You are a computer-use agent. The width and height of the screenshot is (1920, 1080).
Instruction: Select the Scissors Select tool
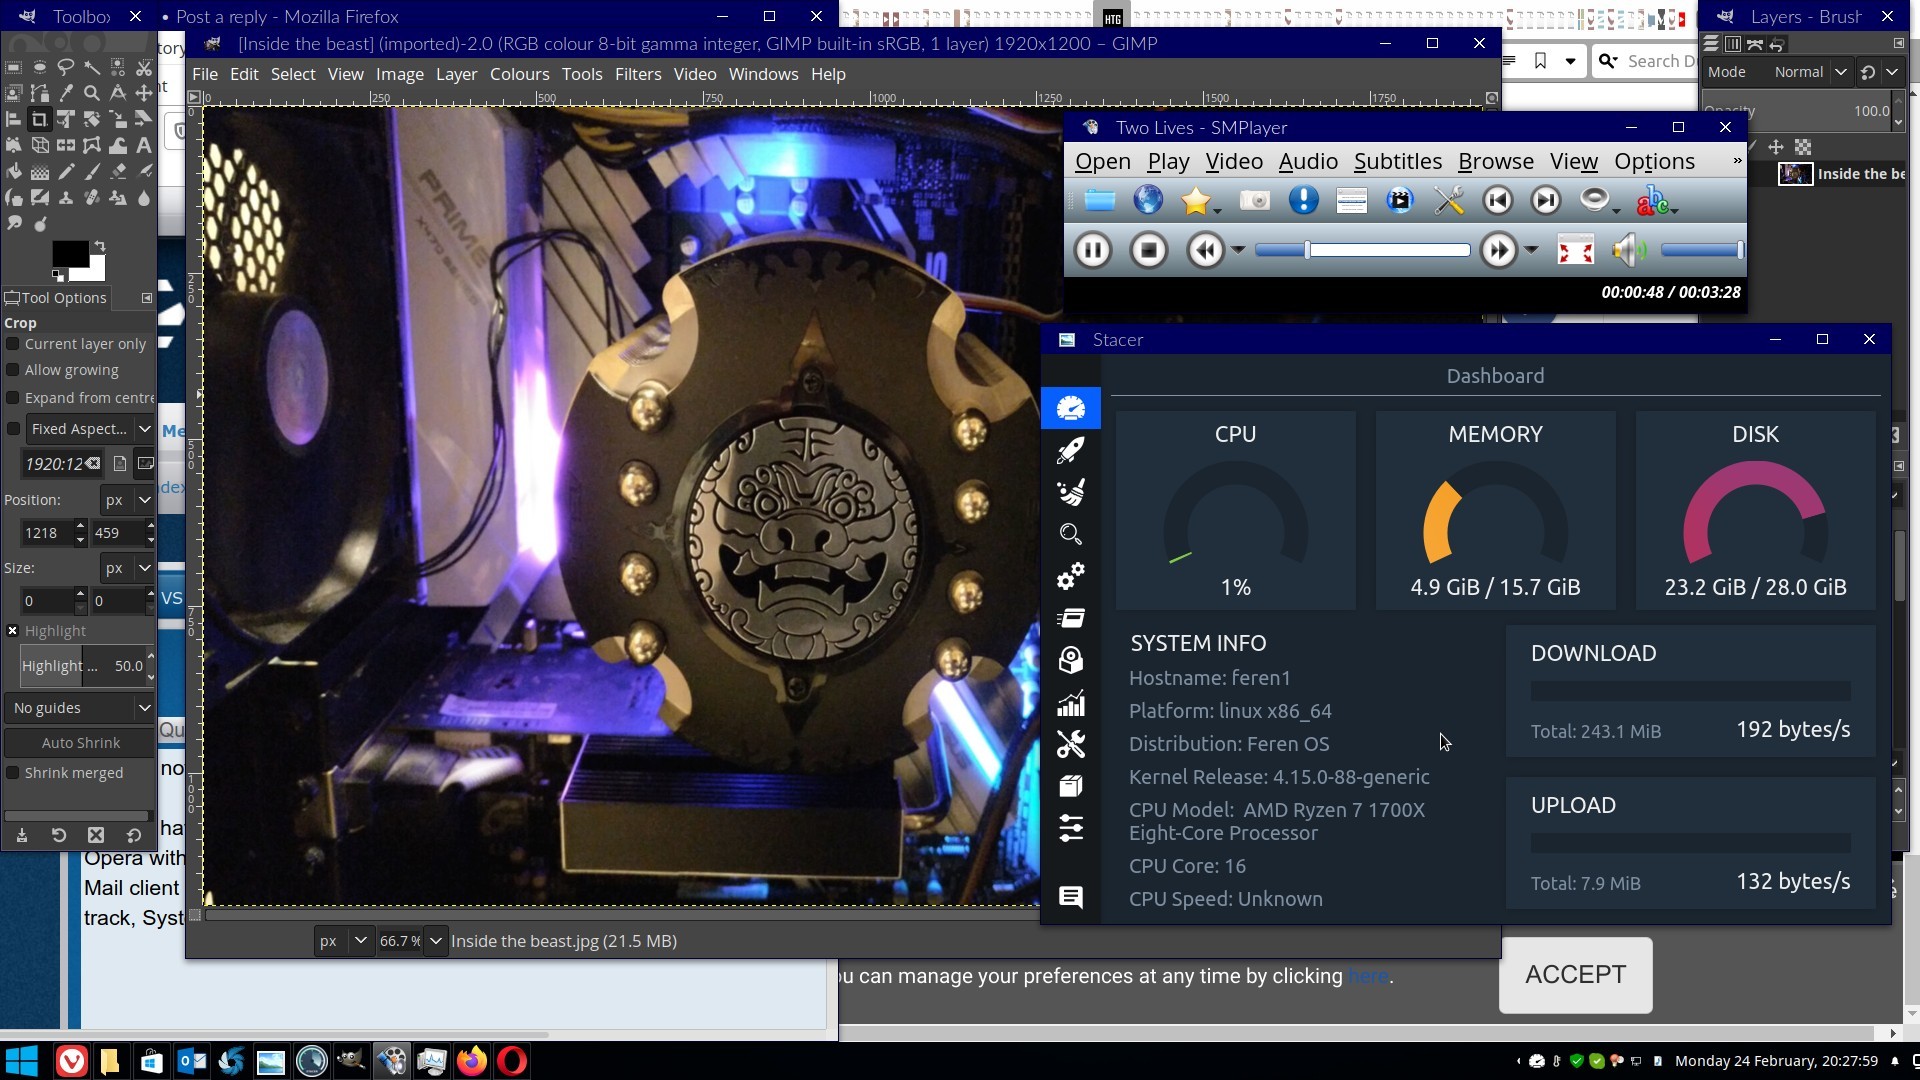point(144,67)
